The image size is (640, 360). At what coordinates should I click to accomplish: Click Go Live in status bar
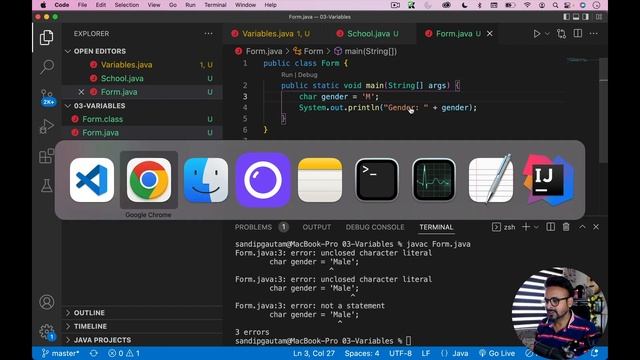coord(497,353)
